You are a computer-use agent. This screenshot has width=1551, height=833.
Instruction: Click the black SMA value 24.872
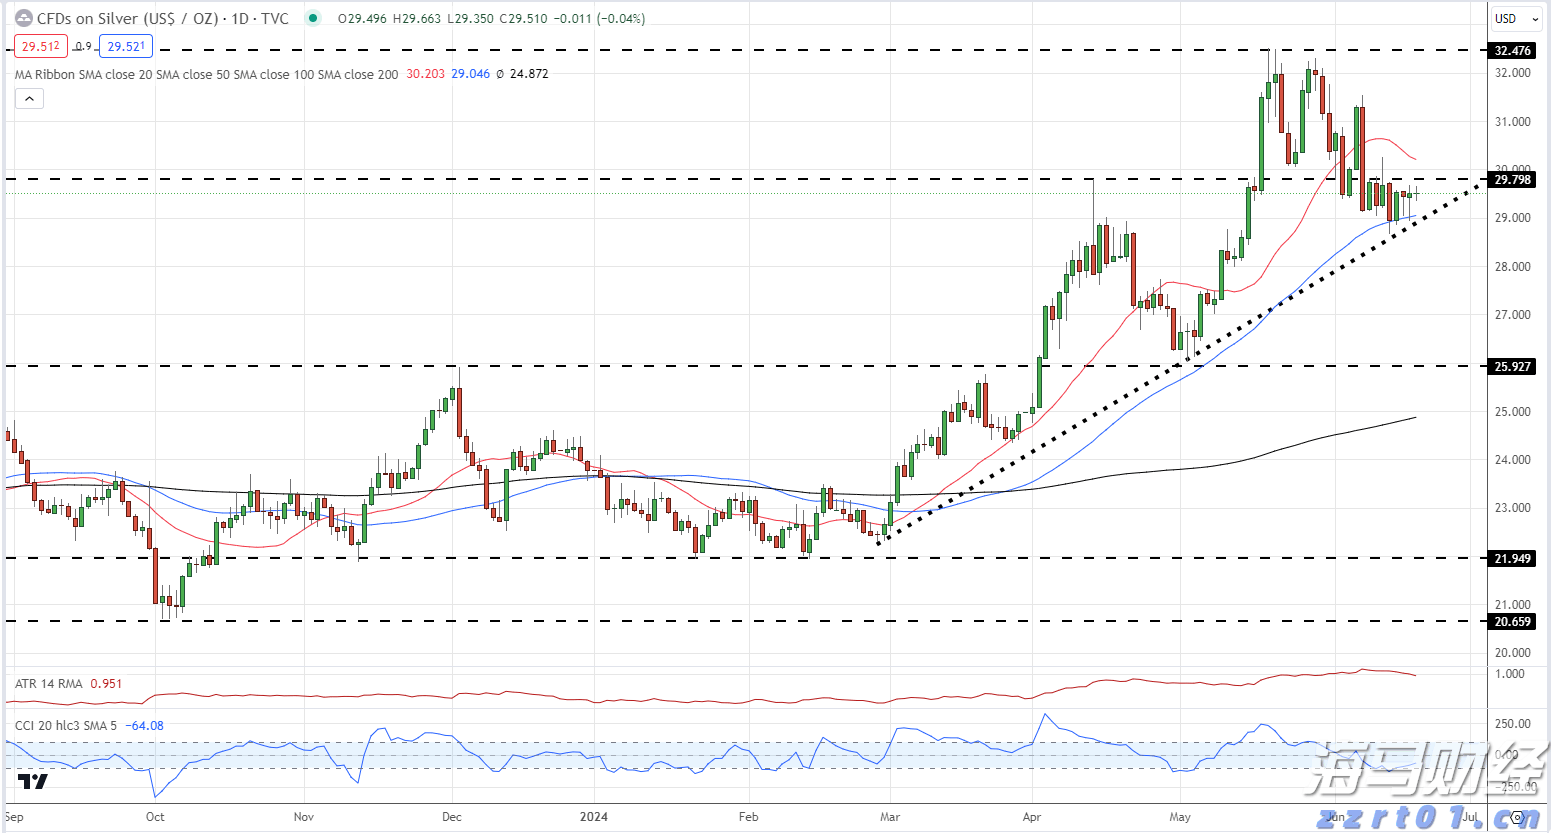(x=529, y=74)
